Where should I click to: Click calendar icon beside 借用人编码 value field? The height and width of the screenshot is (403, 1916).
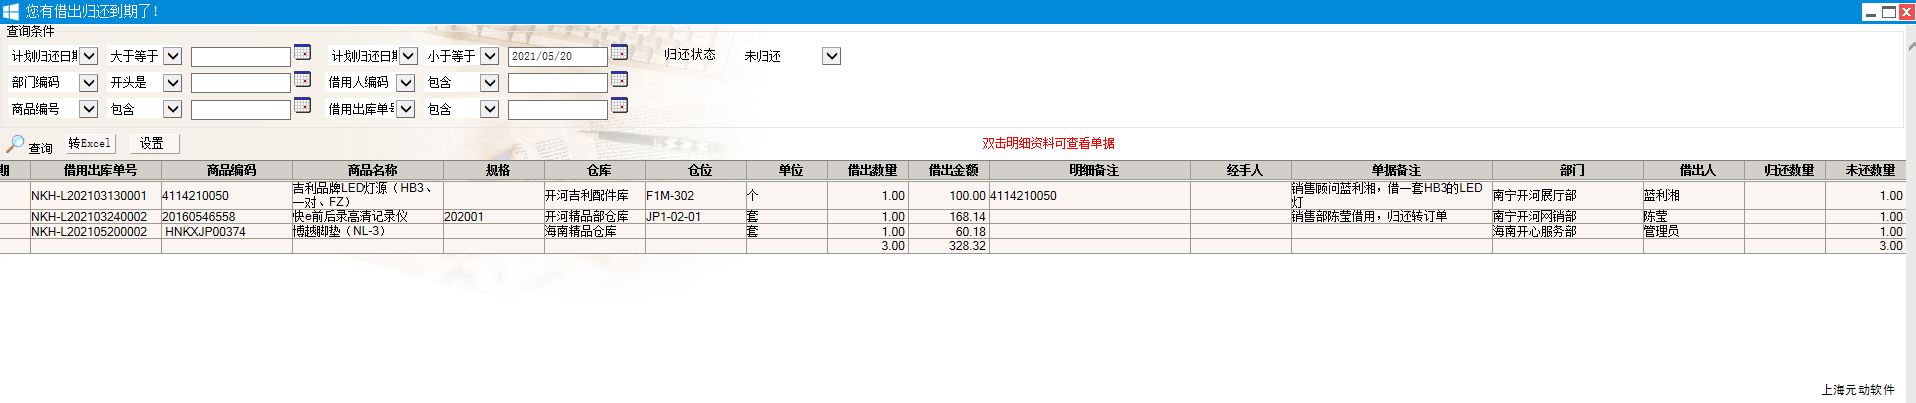[619, 80]
